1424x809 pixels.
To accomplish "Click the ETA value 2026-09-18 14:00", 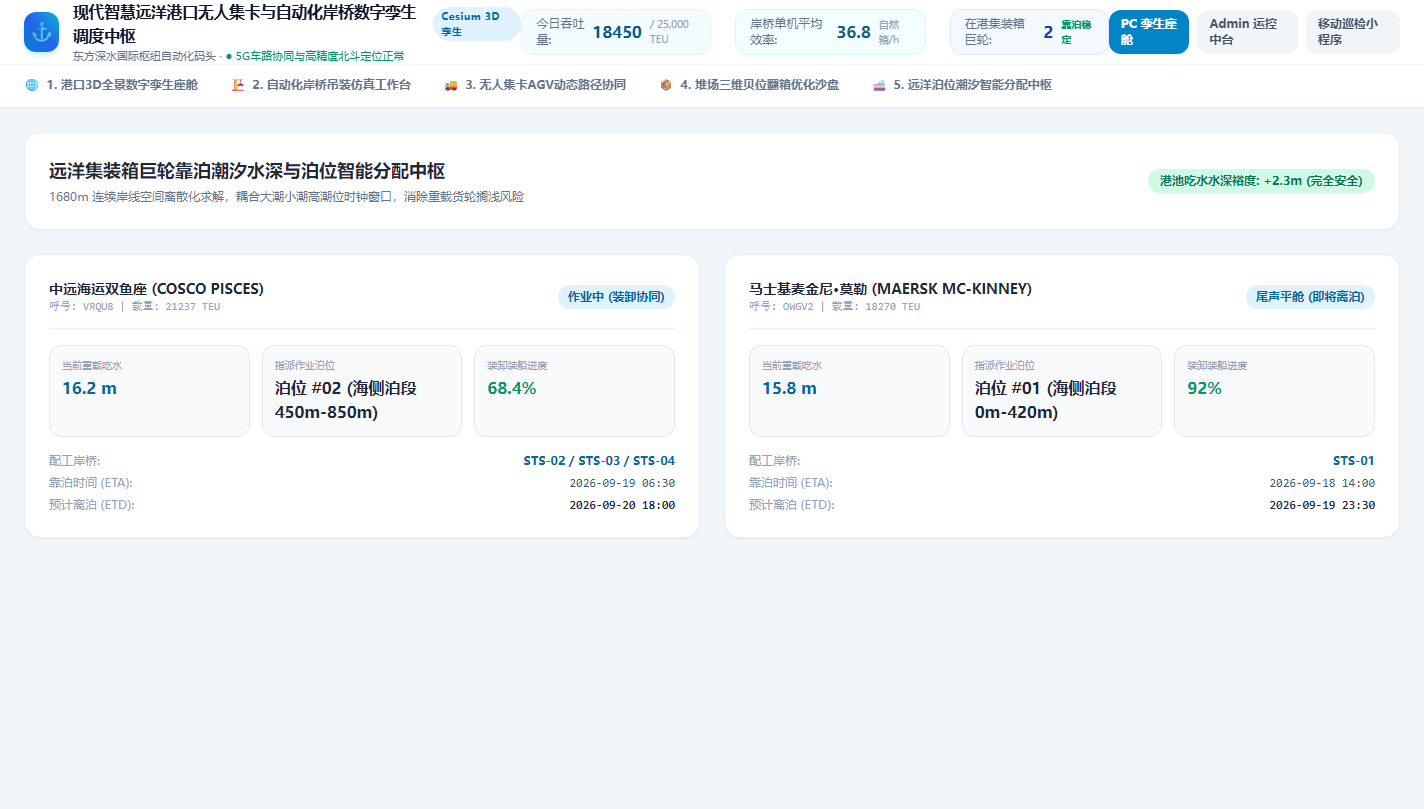I will click(x=1322, y=483).
